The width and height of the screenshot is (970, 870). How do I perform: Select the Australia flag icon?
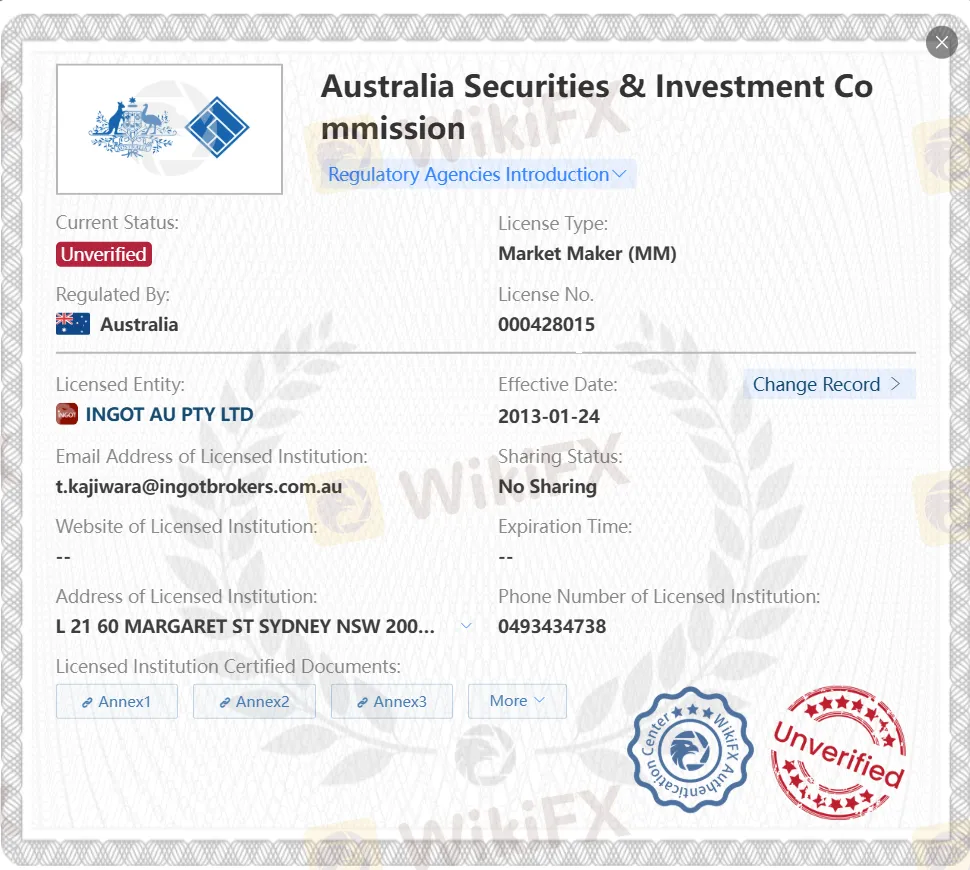[71, 323]
